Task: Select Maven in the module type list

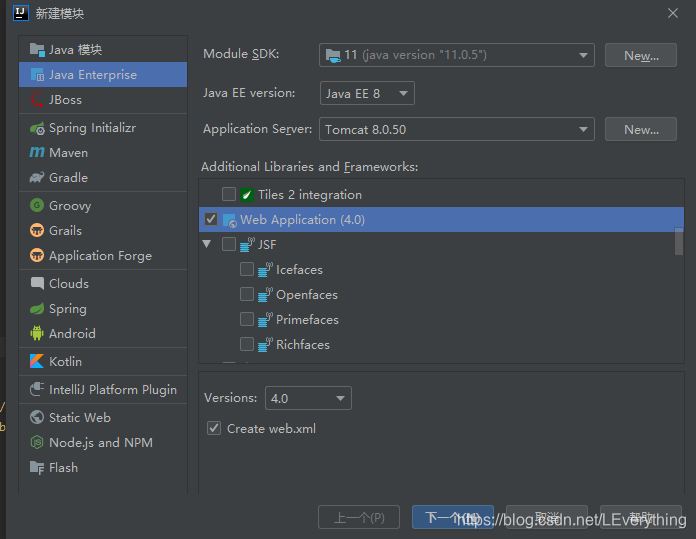Action: [x=103, y=153]
